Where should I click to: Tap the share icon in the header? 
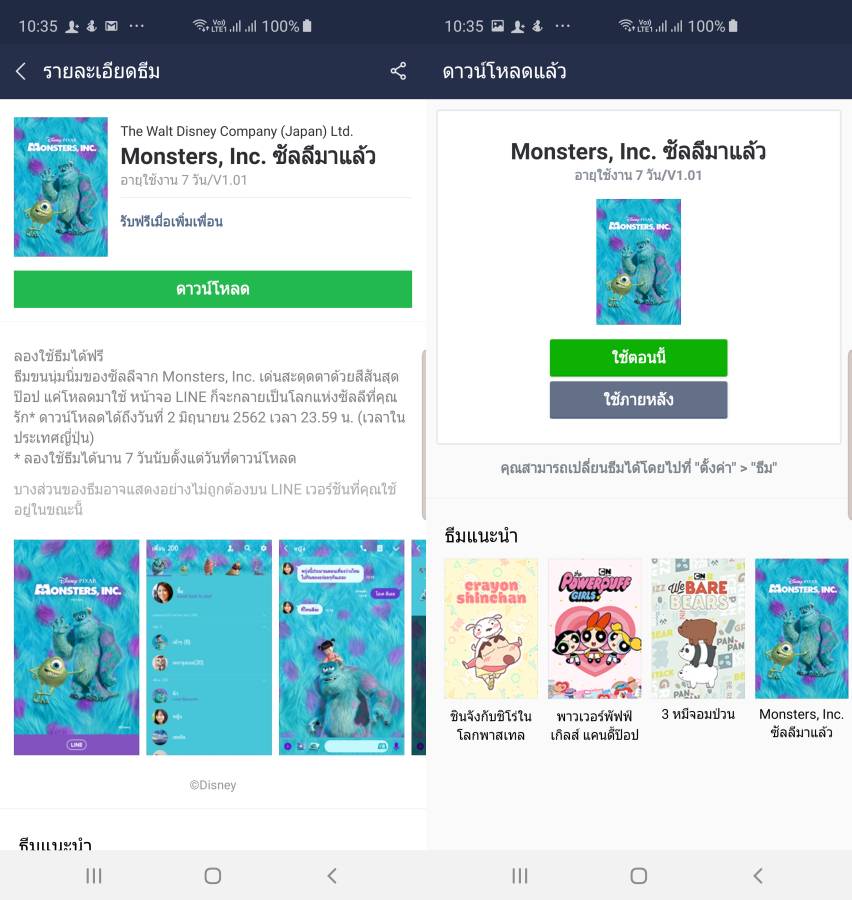tap(398, 71)
